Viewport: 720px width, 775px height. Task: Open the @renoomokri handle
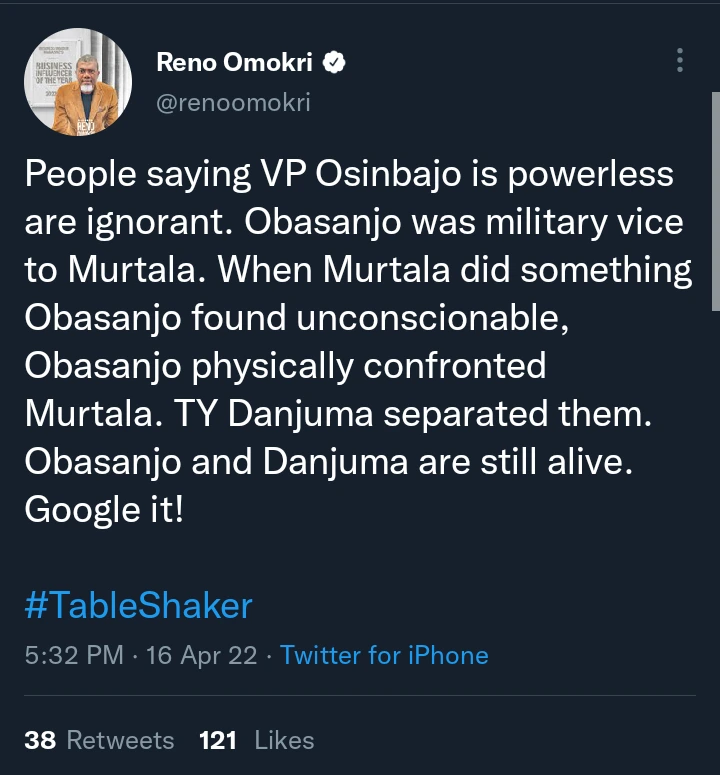point(234,99)
